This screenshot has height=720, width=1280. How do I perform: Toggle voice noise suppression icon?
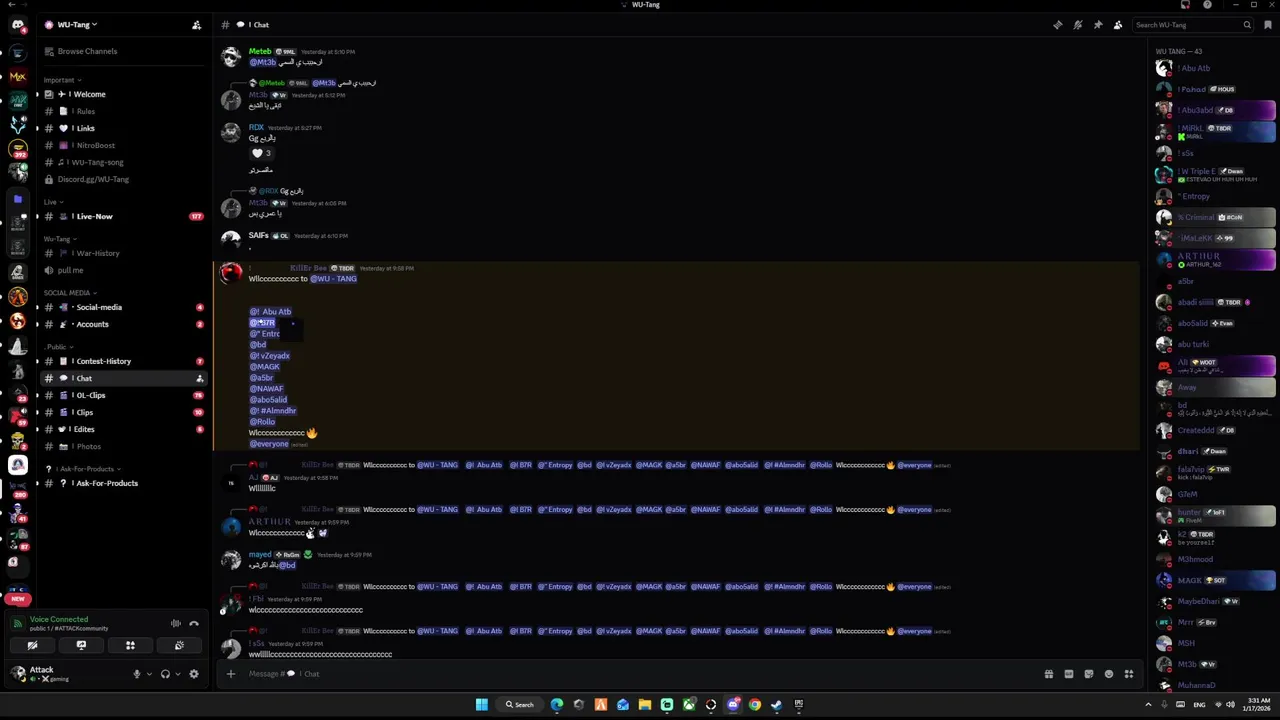coord(176,623)
